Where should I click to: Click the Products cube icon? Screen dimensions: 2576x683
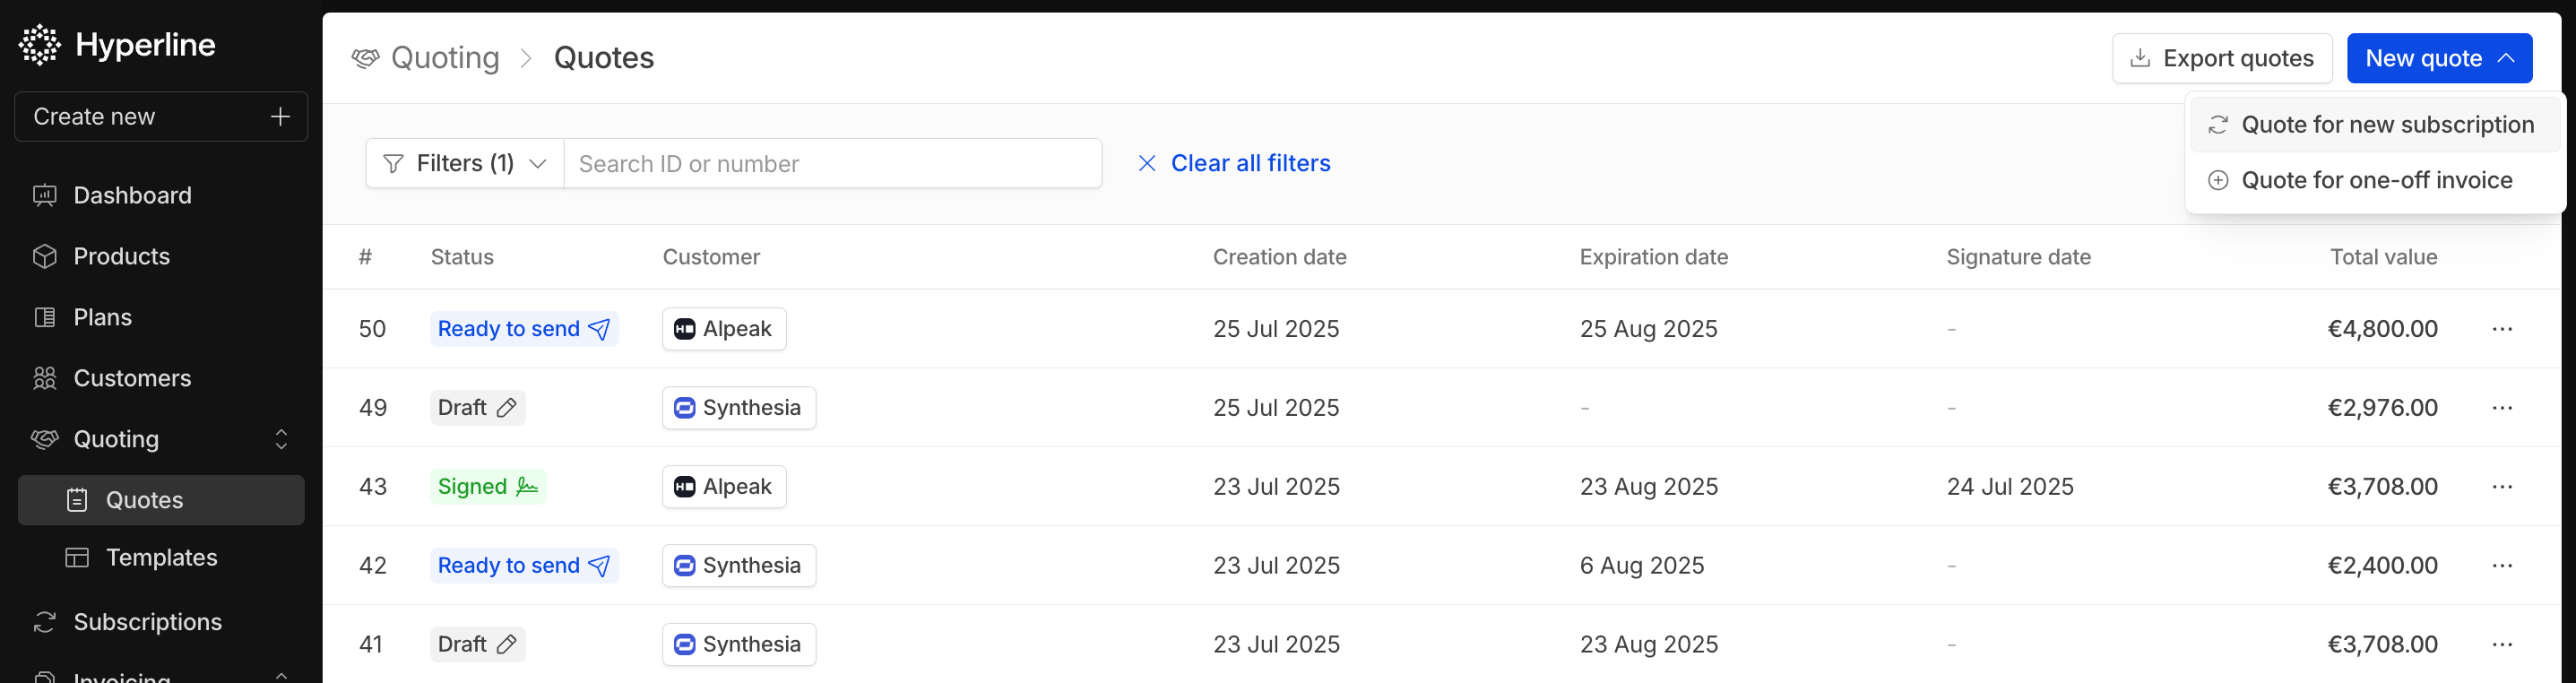coord(45,256)
